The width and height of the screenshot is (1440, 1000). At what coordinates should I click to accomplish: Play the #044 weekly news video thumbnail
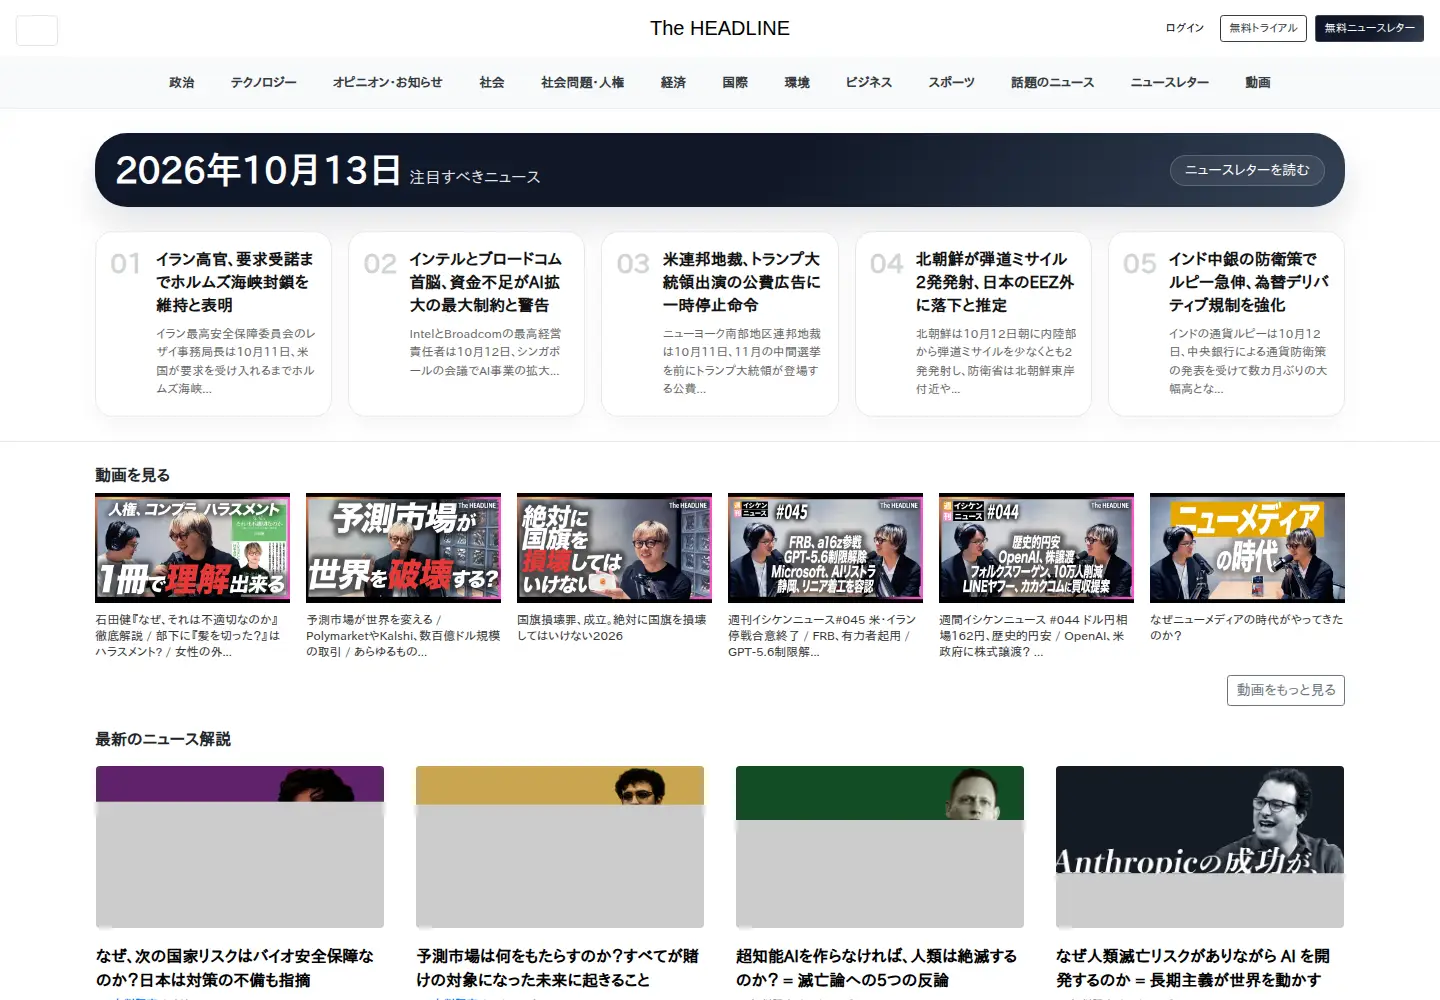point(1036,547)
